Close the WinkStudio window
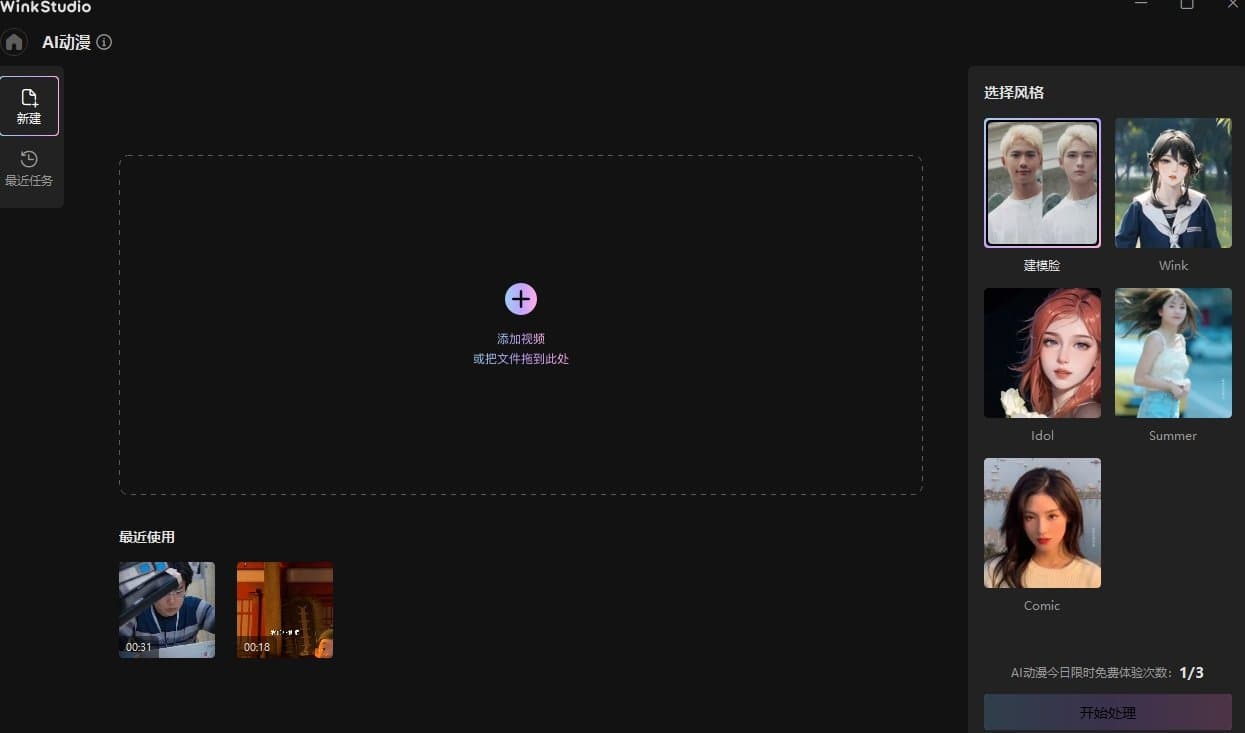Image resolution: width=1245 pixels, height=733 pixels. (x=1232, y=5)
